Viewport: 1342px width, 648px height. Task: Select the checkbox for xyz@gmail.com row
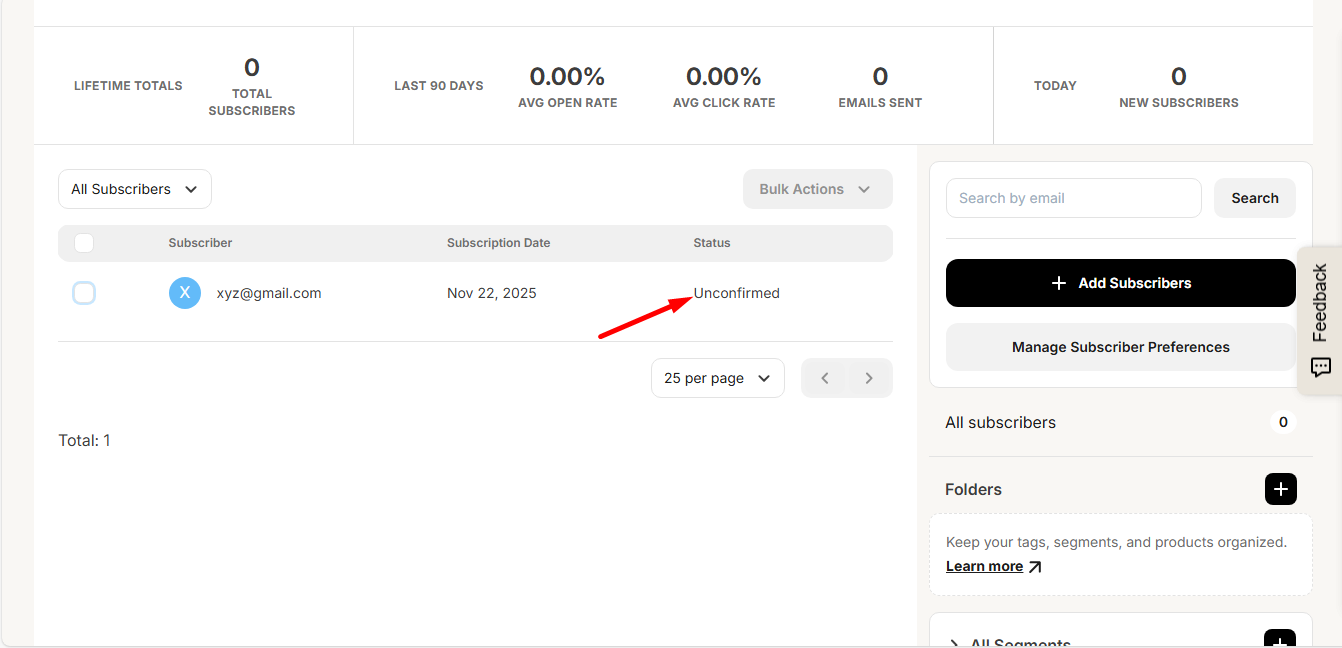(x=84, y=293)
